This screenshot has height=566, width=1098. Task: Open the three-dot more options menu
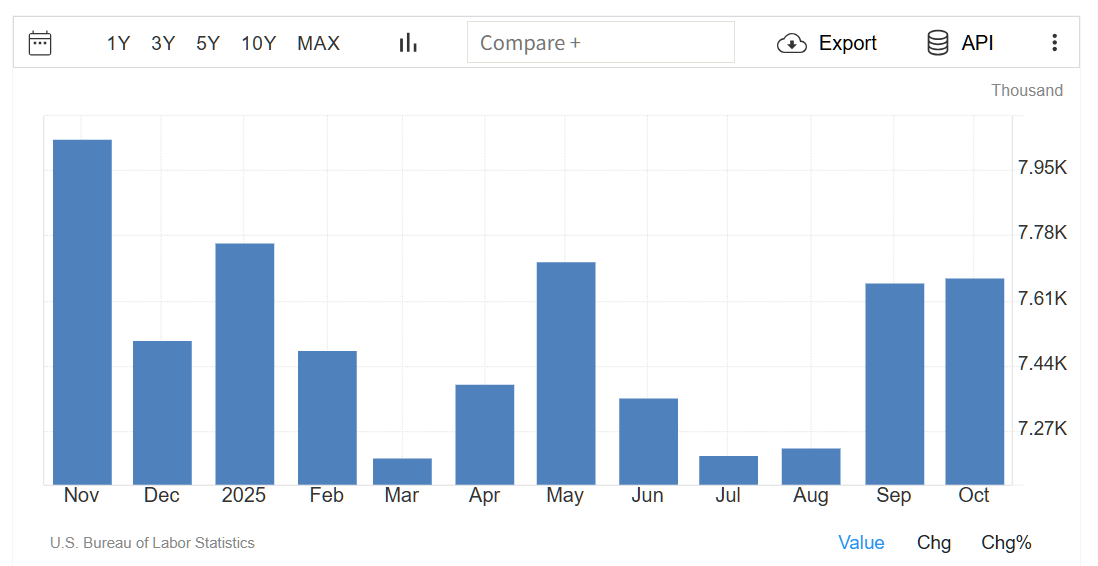[x=1054, y=43]
